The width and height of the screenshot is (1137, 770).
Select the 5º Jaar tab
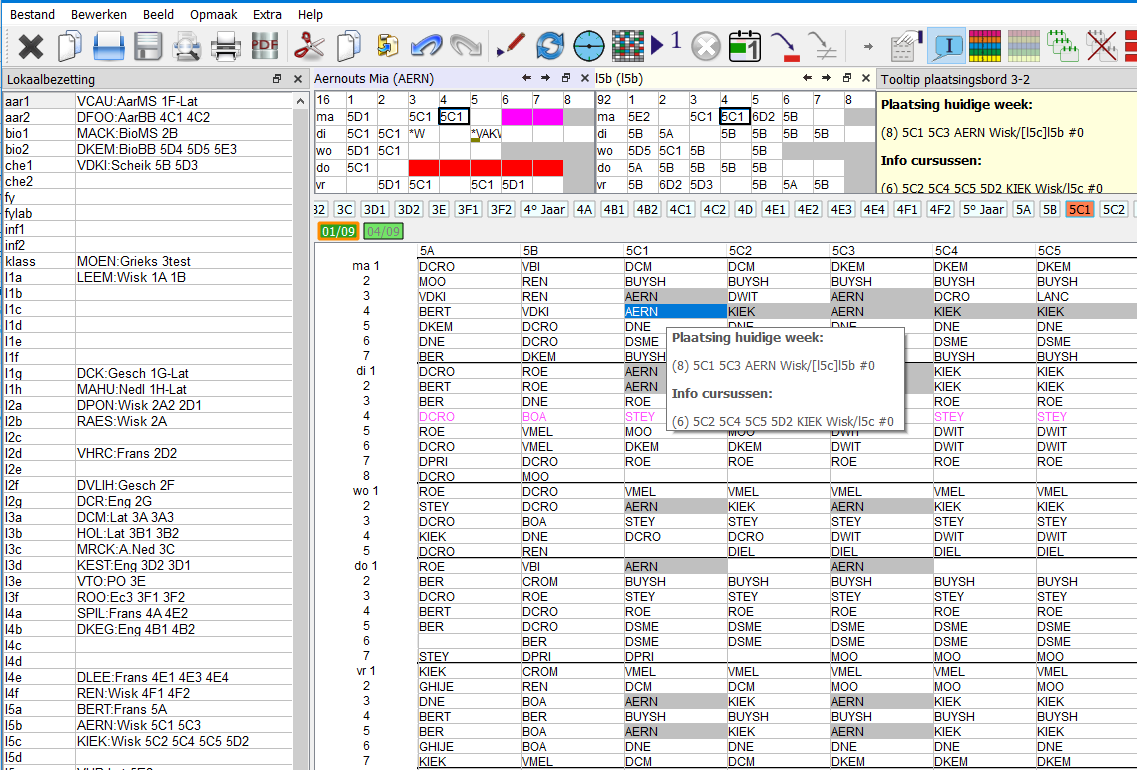click(x=983, y=210)
